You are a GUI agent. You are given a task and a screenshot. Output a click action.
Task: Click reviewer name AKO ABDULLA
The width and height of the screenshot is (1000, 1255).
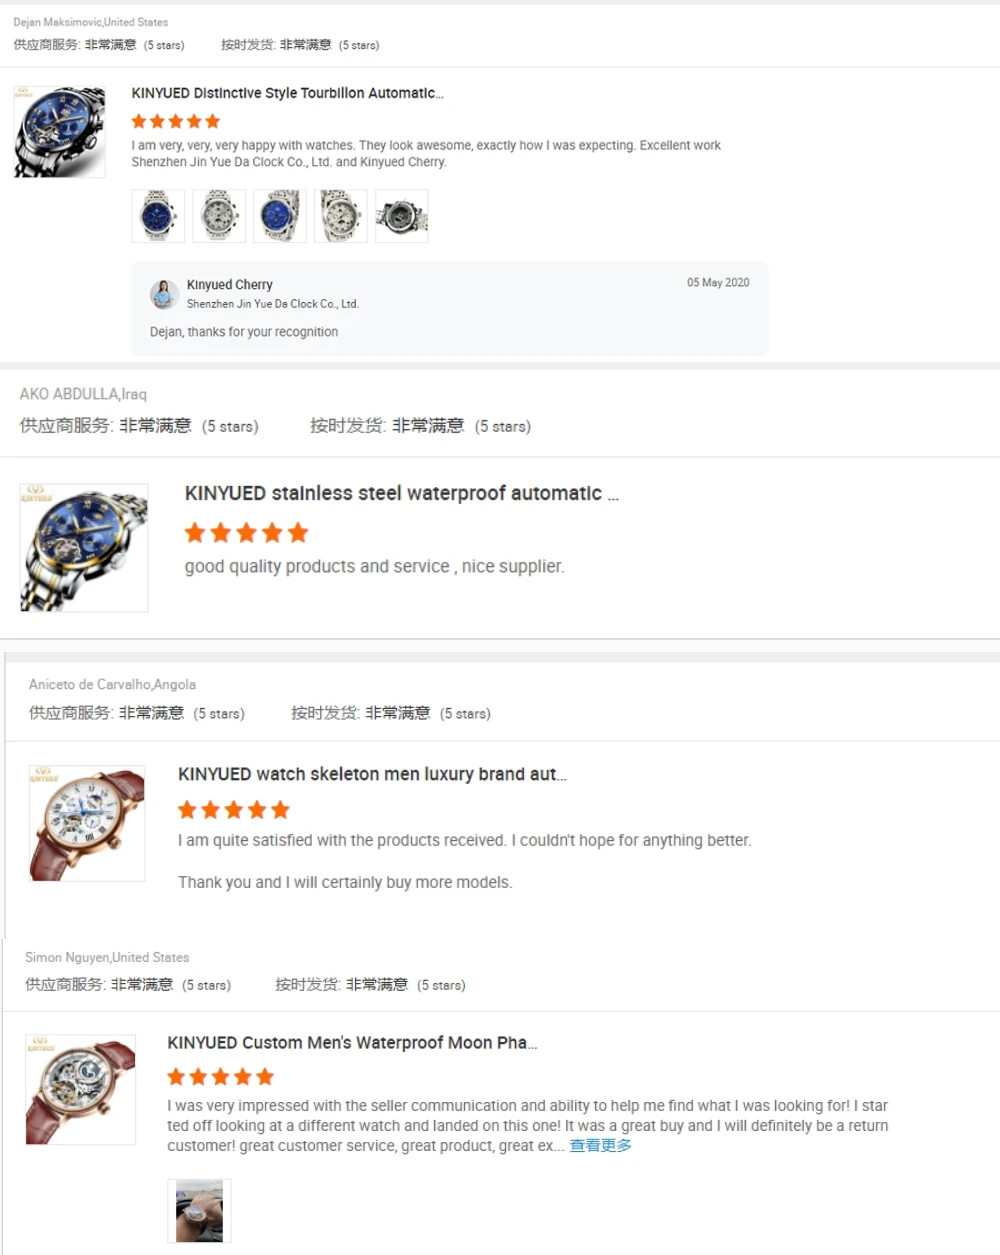click(x=69, y=394)
